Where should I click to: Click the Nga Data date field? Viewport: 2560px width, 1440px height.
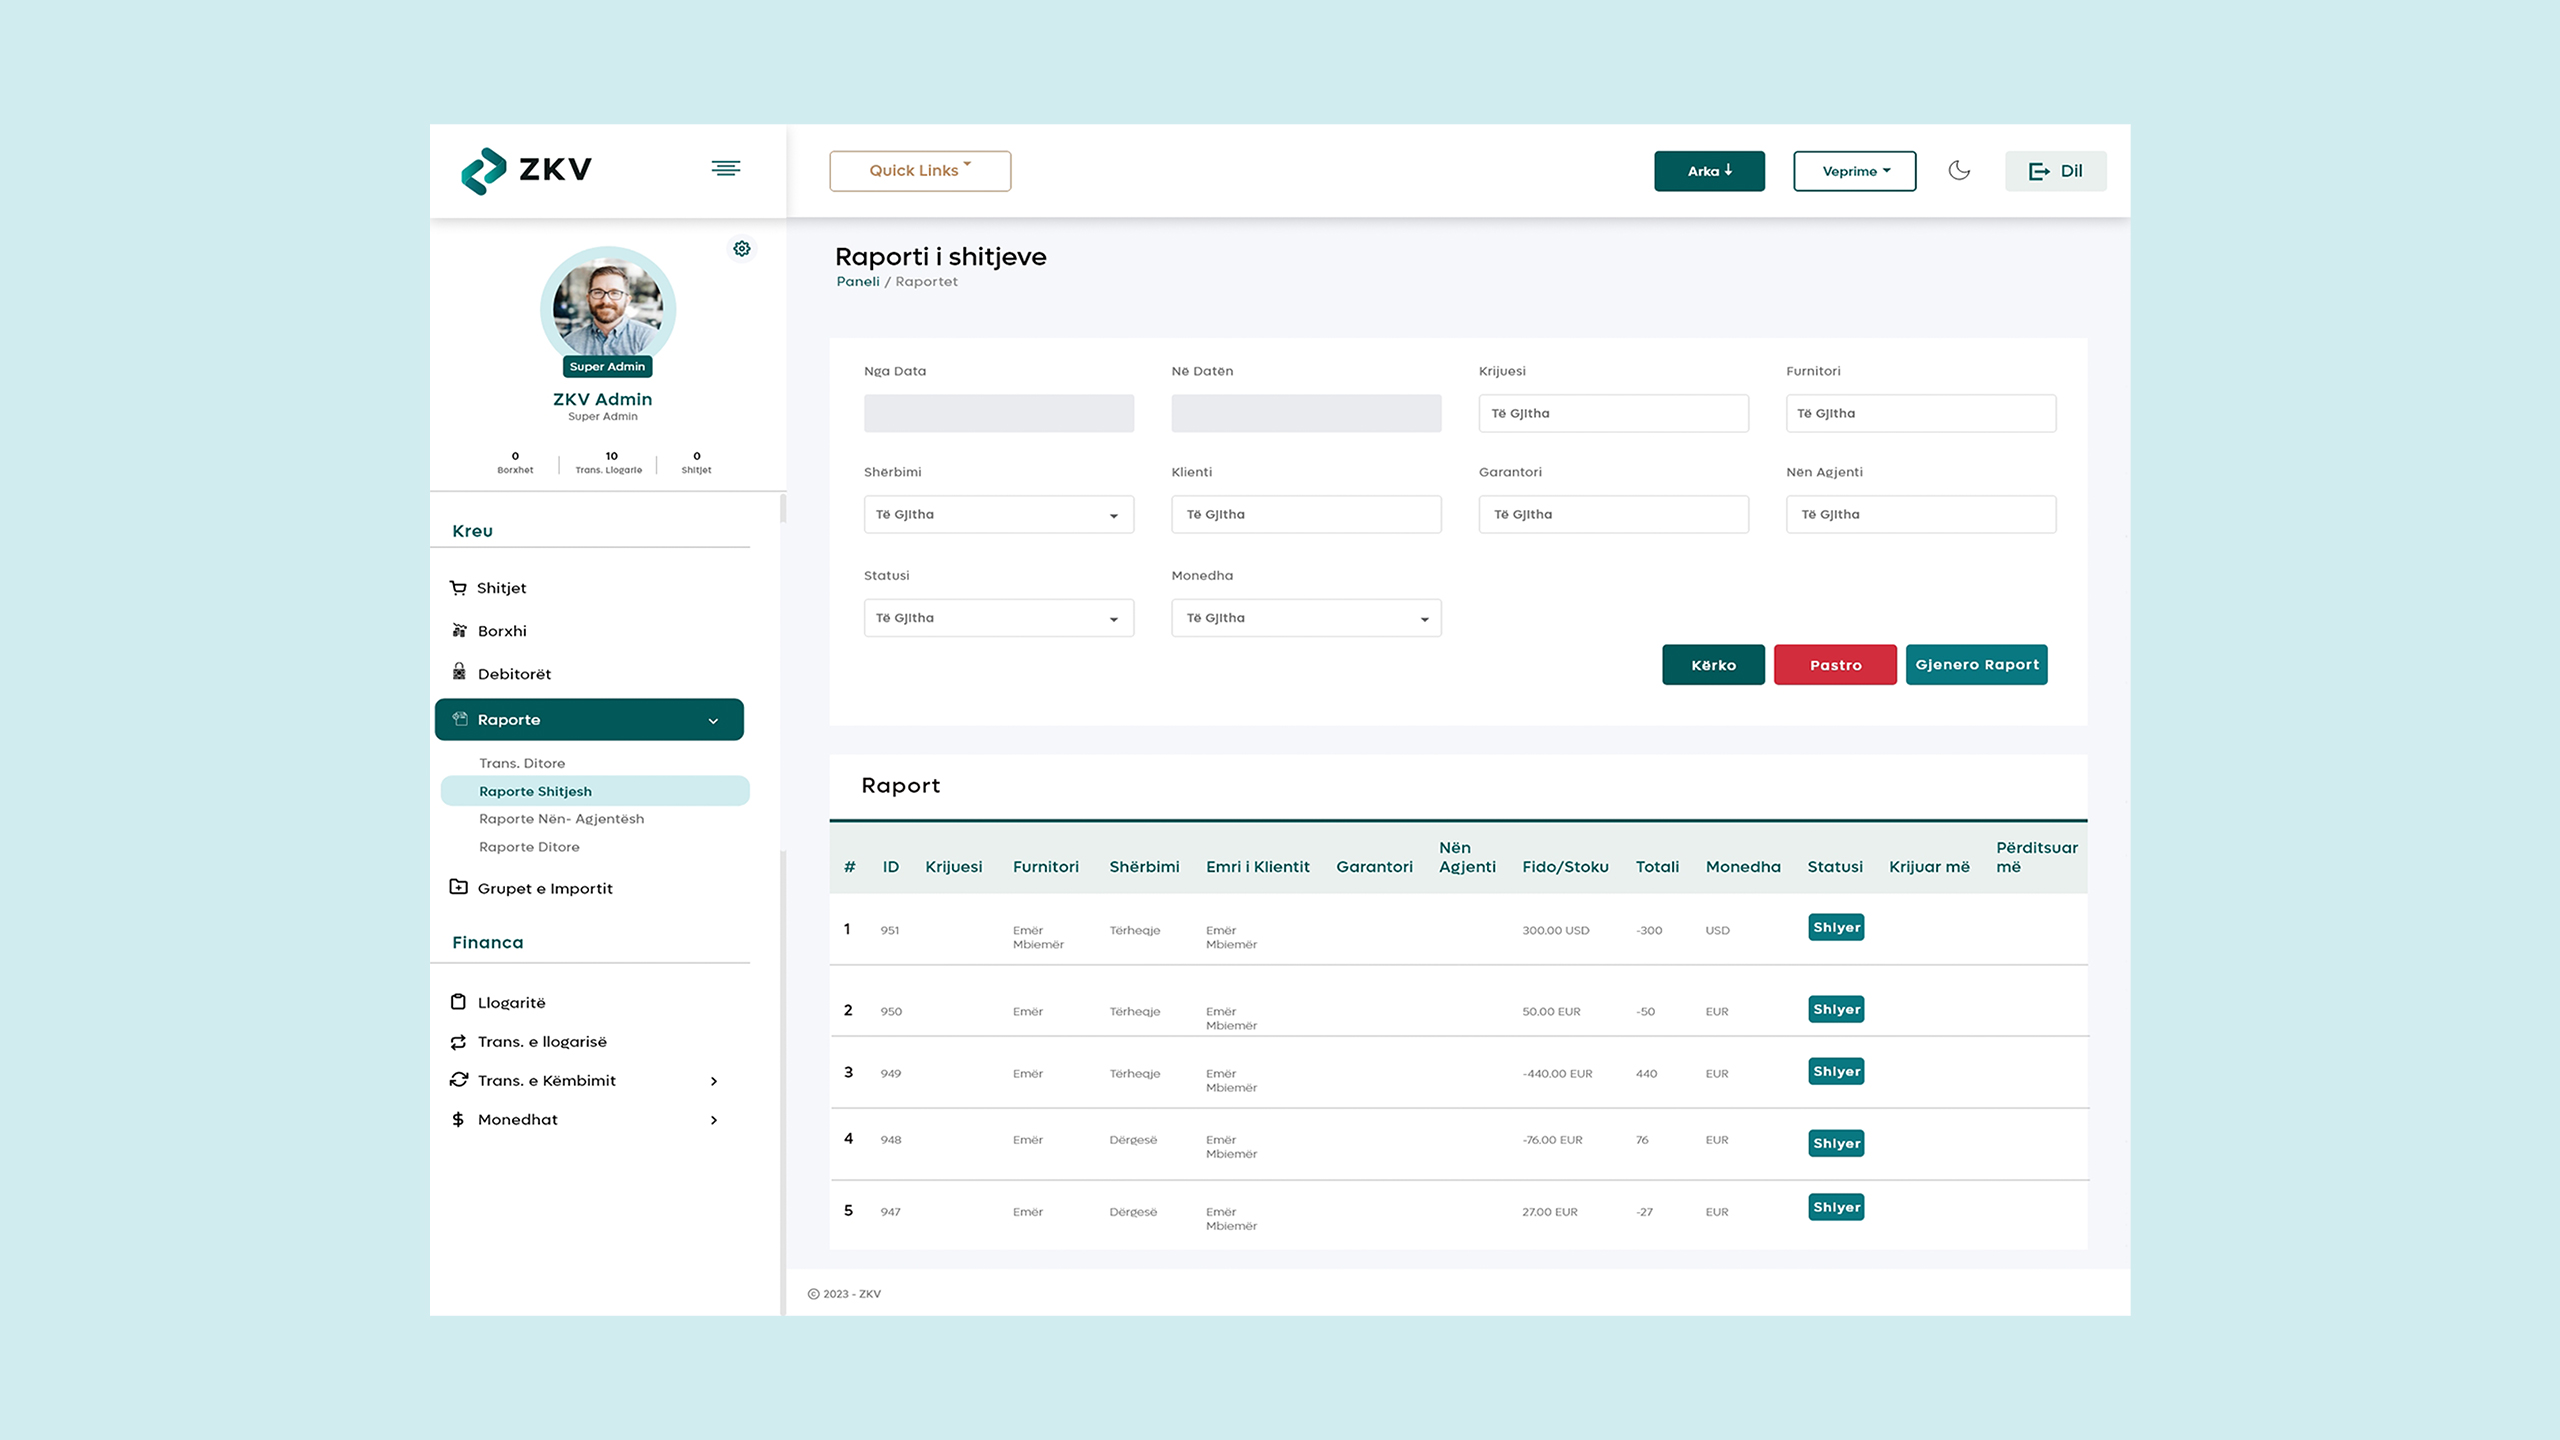pos(998,413)
